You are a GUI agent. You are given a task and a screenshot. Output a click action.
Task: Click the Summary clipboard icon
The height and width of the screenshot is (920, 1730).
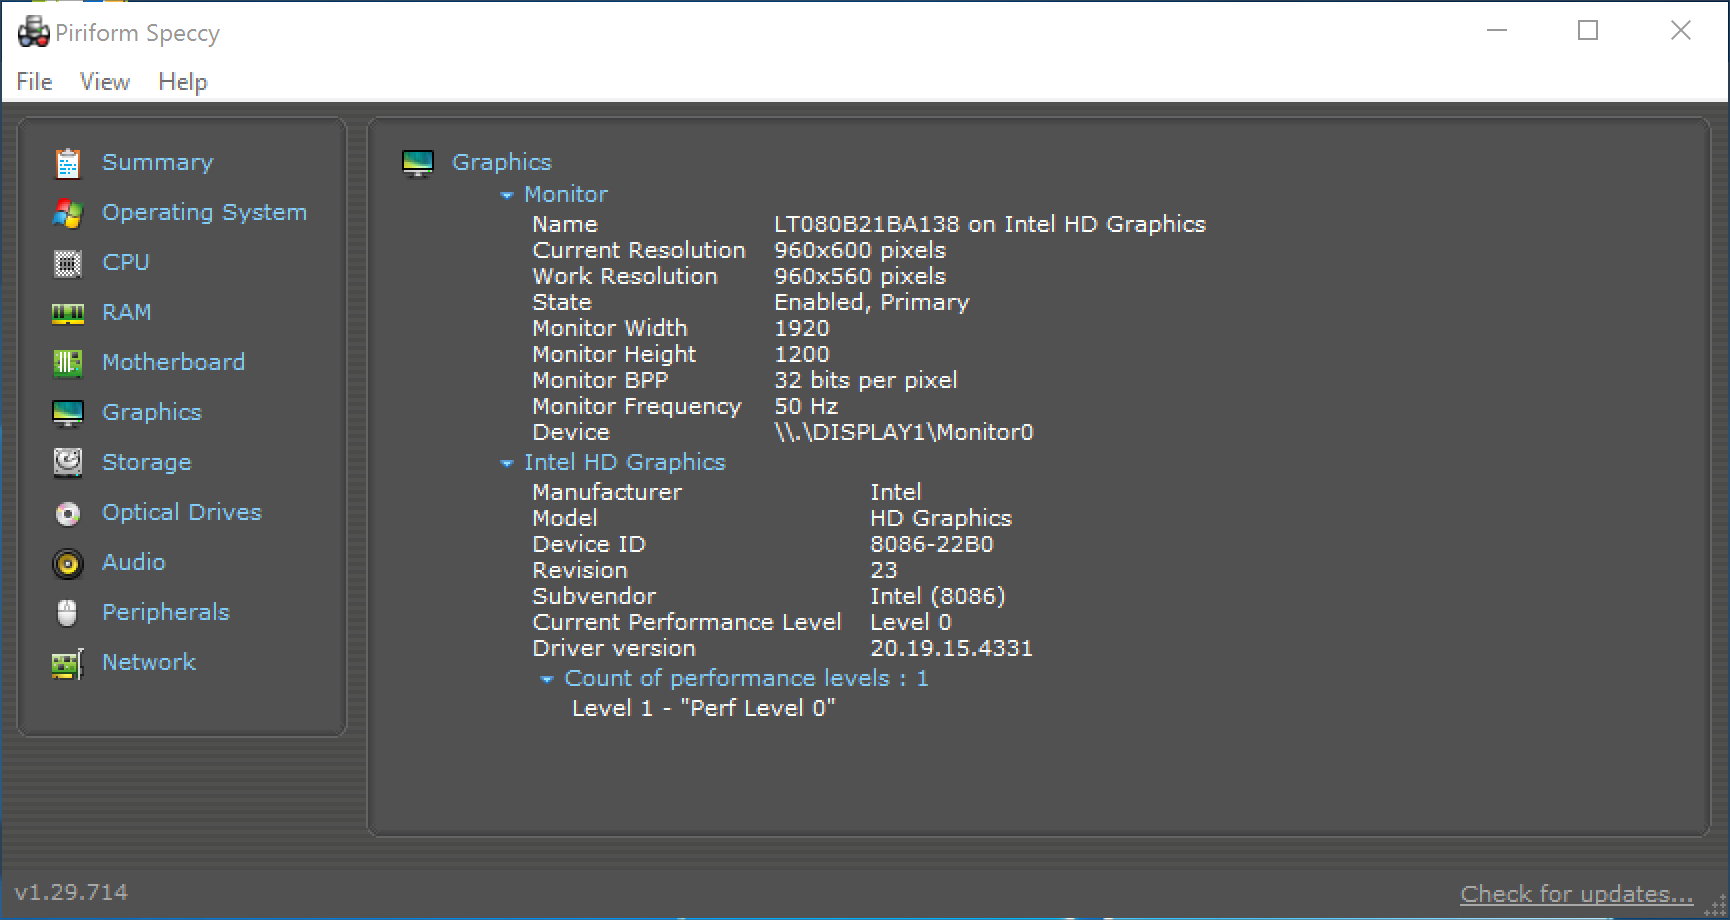67,163
